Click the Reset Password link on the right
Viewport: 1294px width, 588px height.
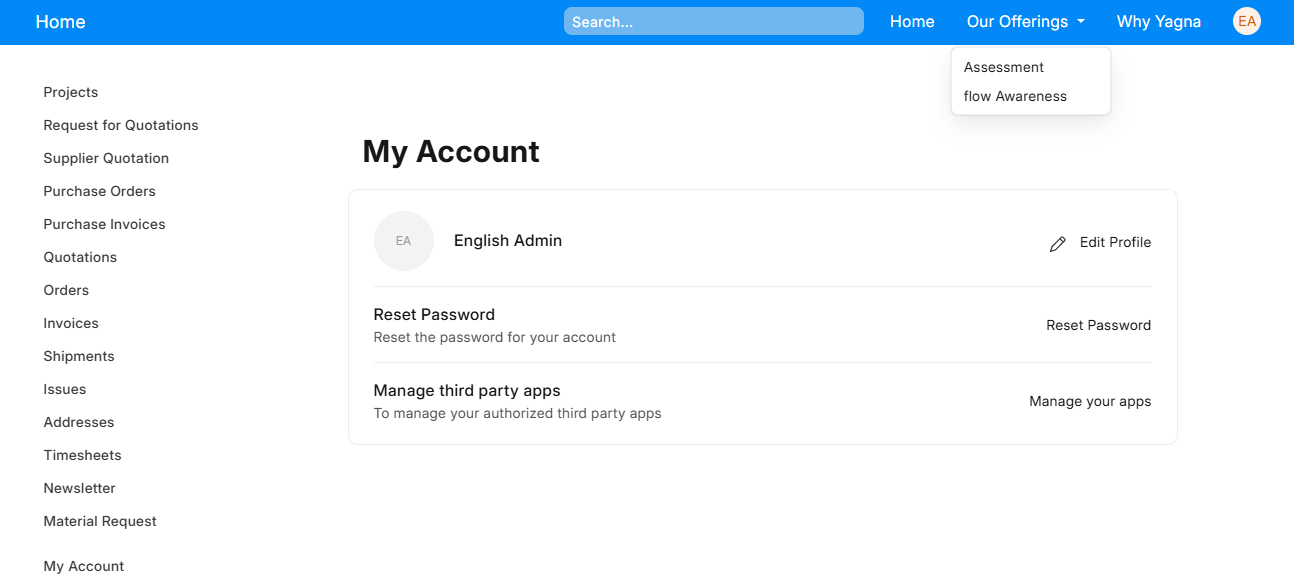(x=1098, y=325)
